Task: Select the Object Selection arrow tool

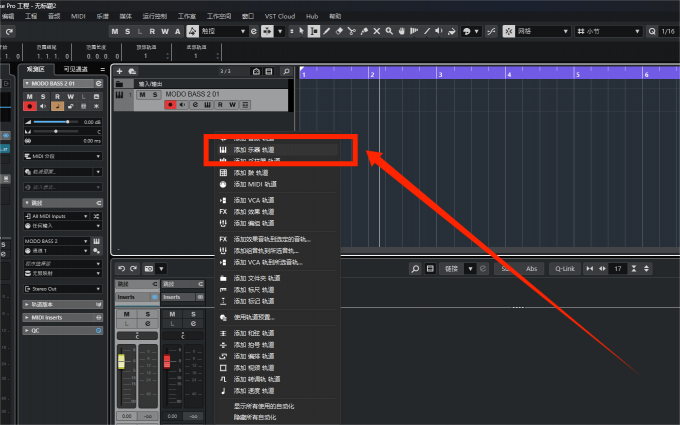Action: click(x=301, y=31)
